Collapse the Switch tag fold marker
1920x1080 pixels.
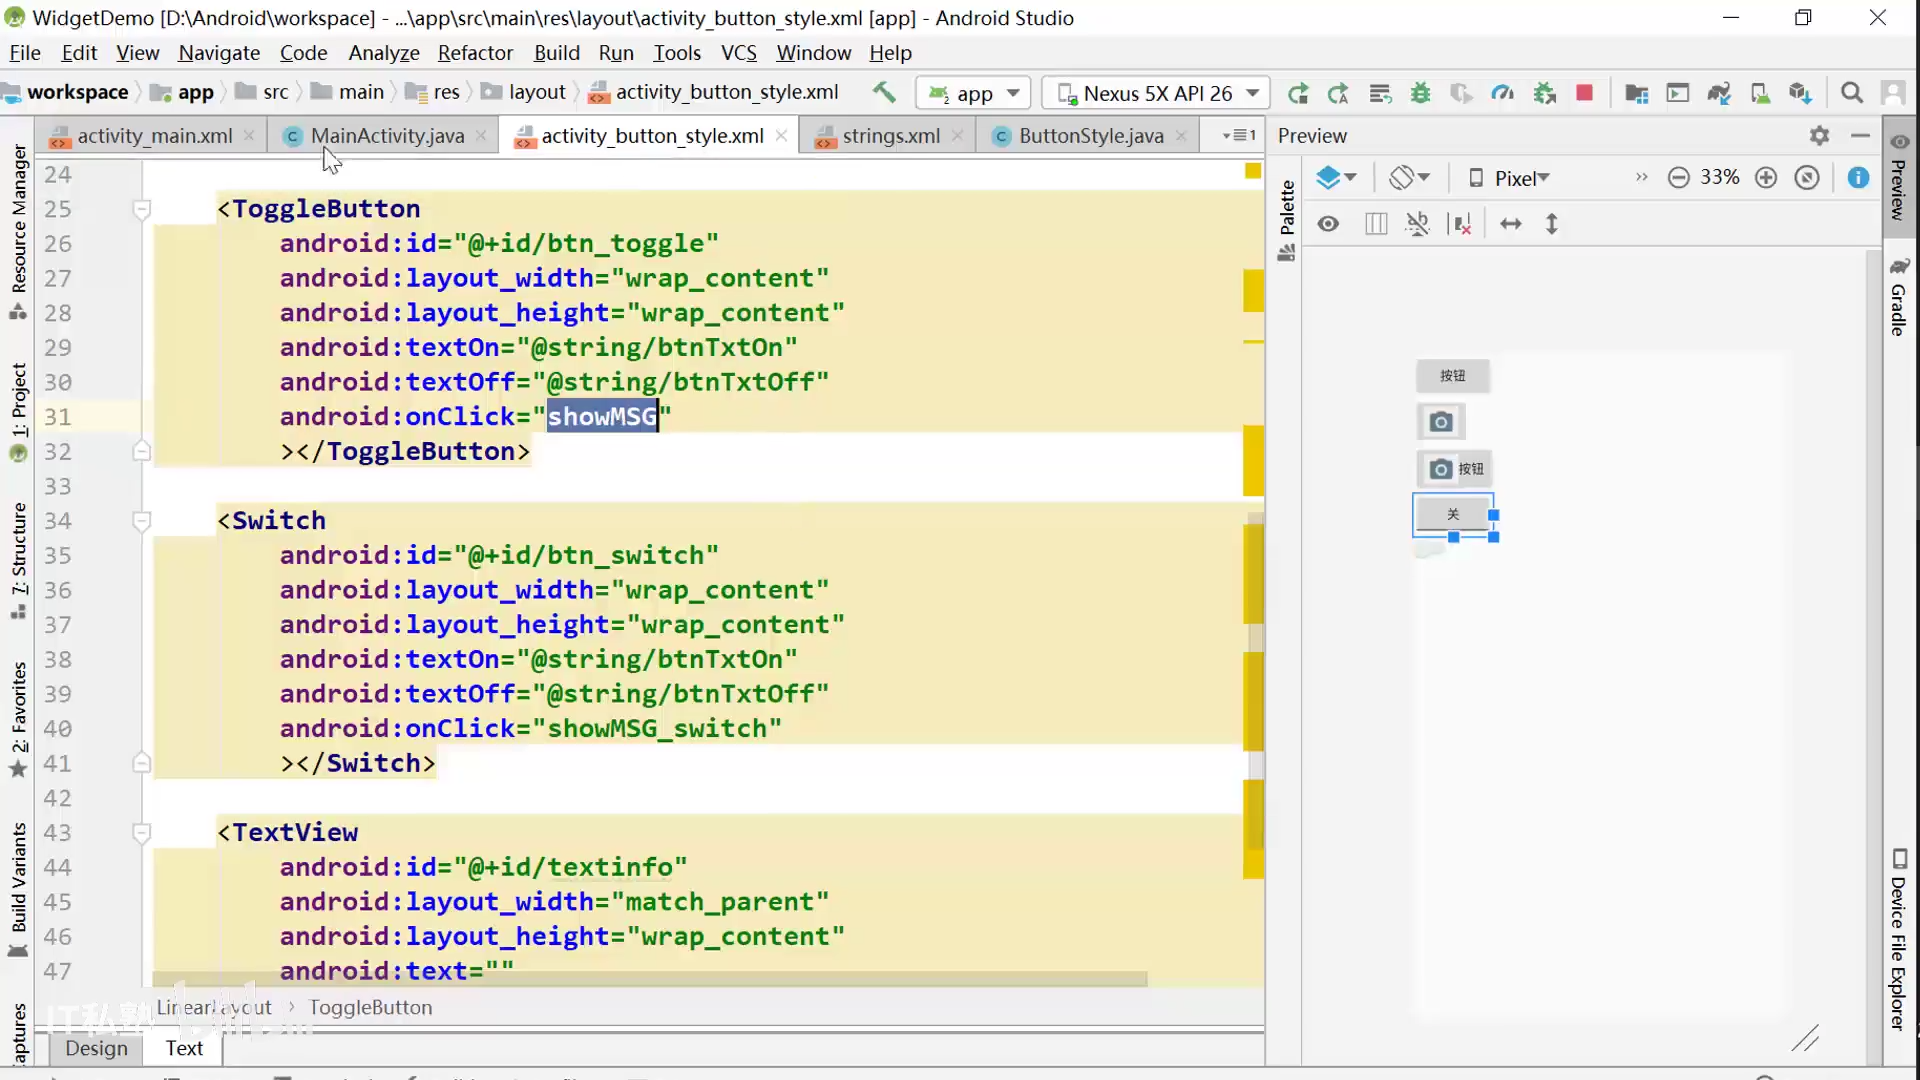tap(142, 521)
